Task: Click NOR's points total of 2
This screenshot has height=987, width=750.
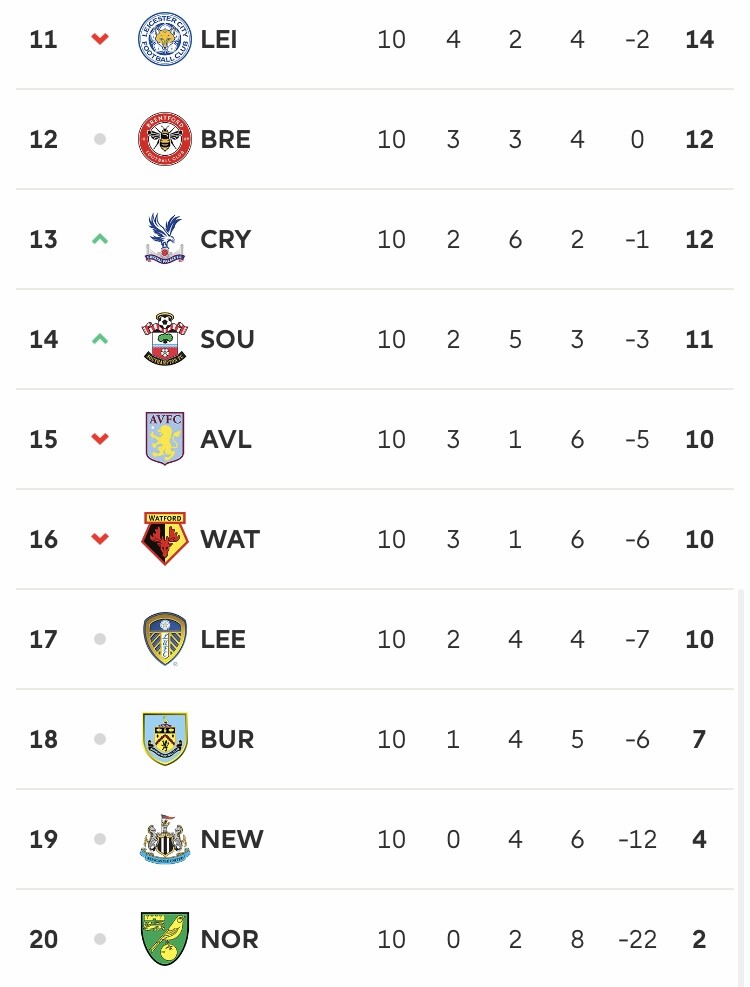Action: [x=699, y=939]
